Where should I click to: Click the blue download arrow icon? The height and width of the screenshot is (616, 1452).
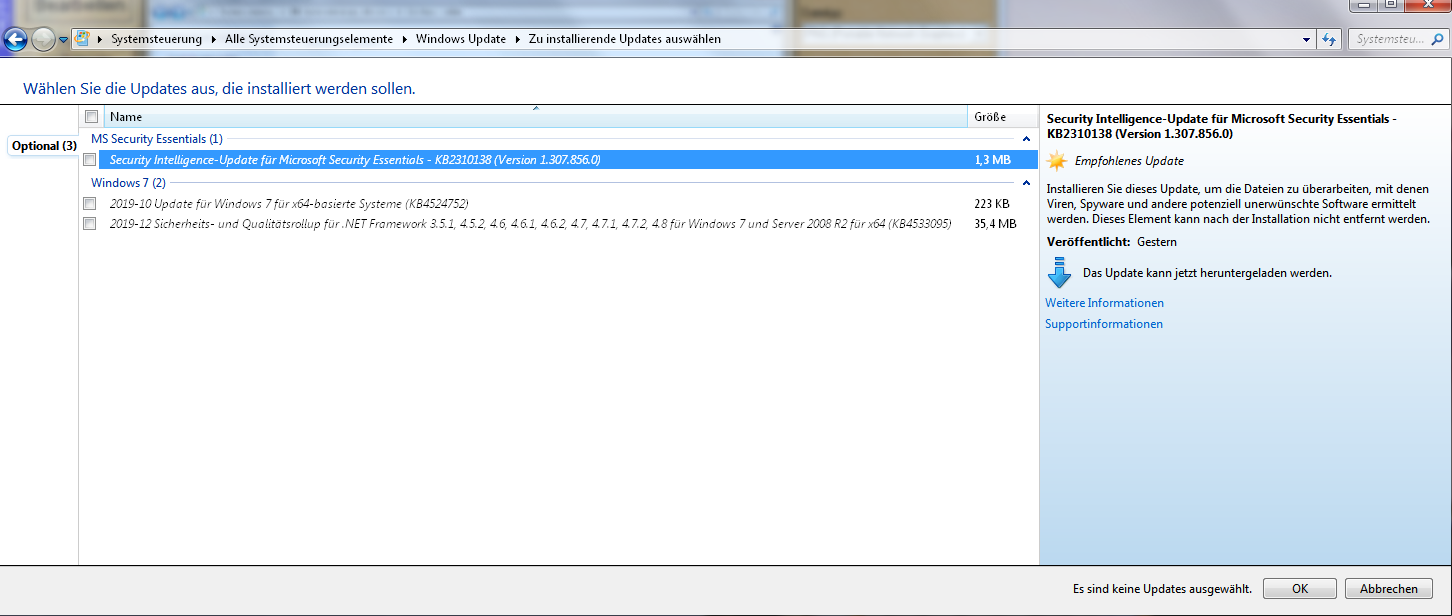click(1059, 272)
